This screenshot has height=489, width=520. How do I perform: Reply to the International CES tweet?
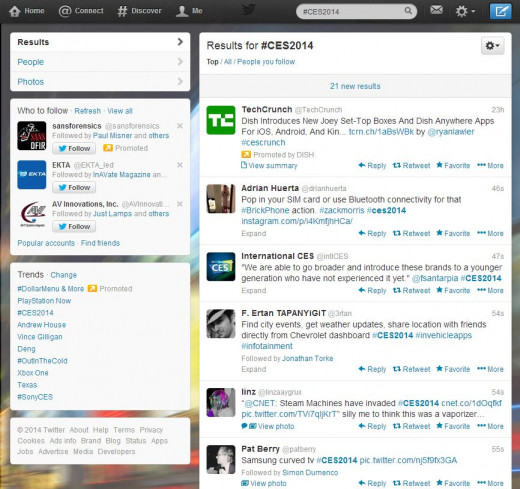coord(372,290)
